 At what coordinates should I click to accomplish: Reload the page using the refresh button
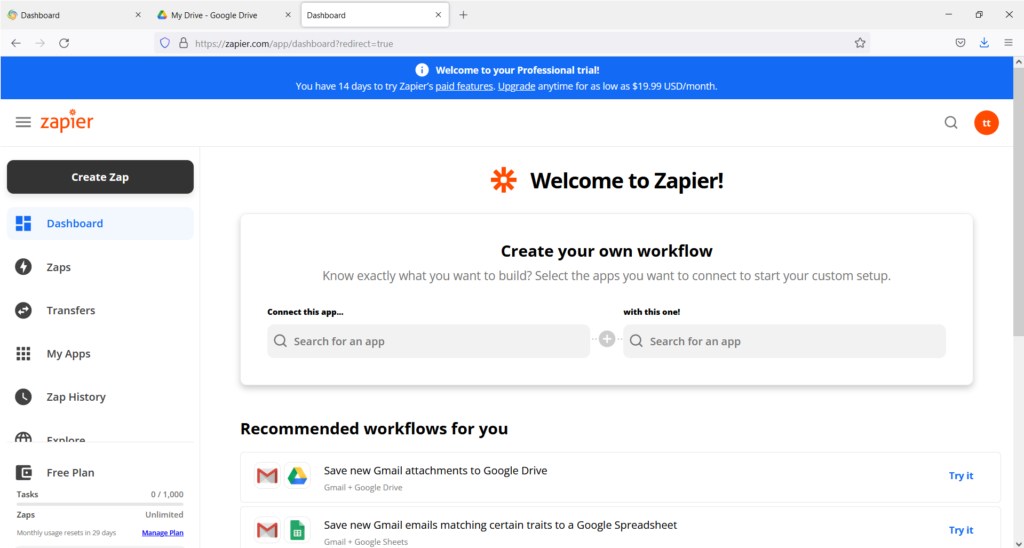pyautogui.click(x=64, y=43)
